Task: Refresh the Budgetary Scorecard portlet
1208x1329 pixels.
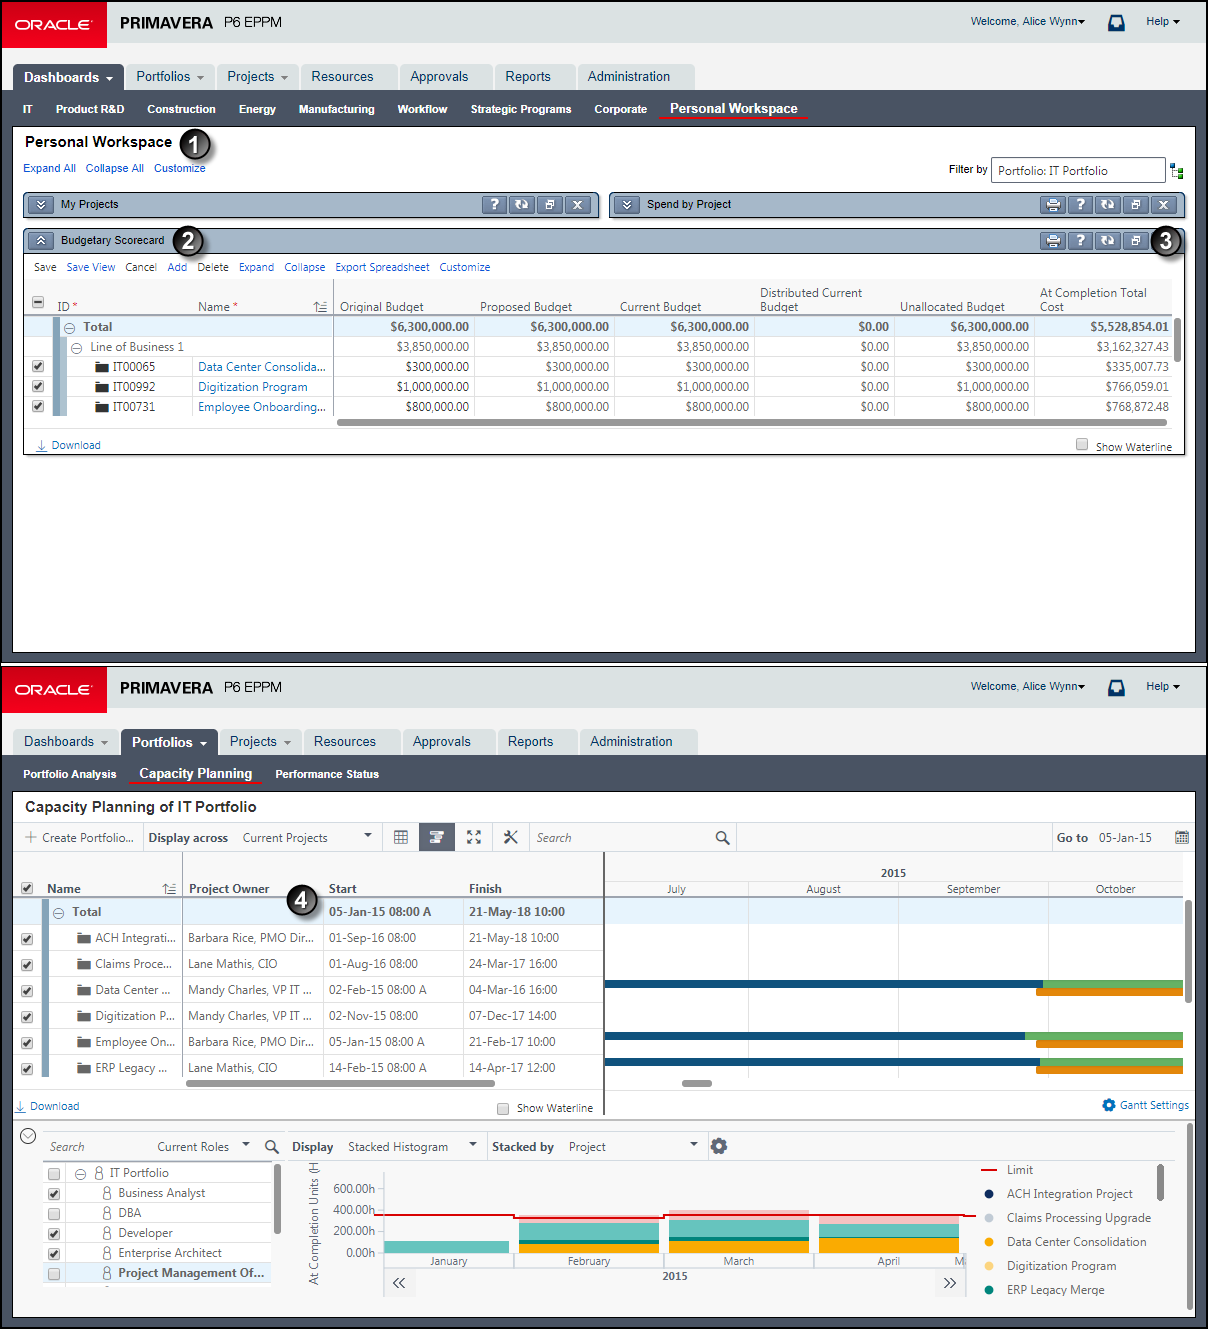Action: click(1108, 241)
